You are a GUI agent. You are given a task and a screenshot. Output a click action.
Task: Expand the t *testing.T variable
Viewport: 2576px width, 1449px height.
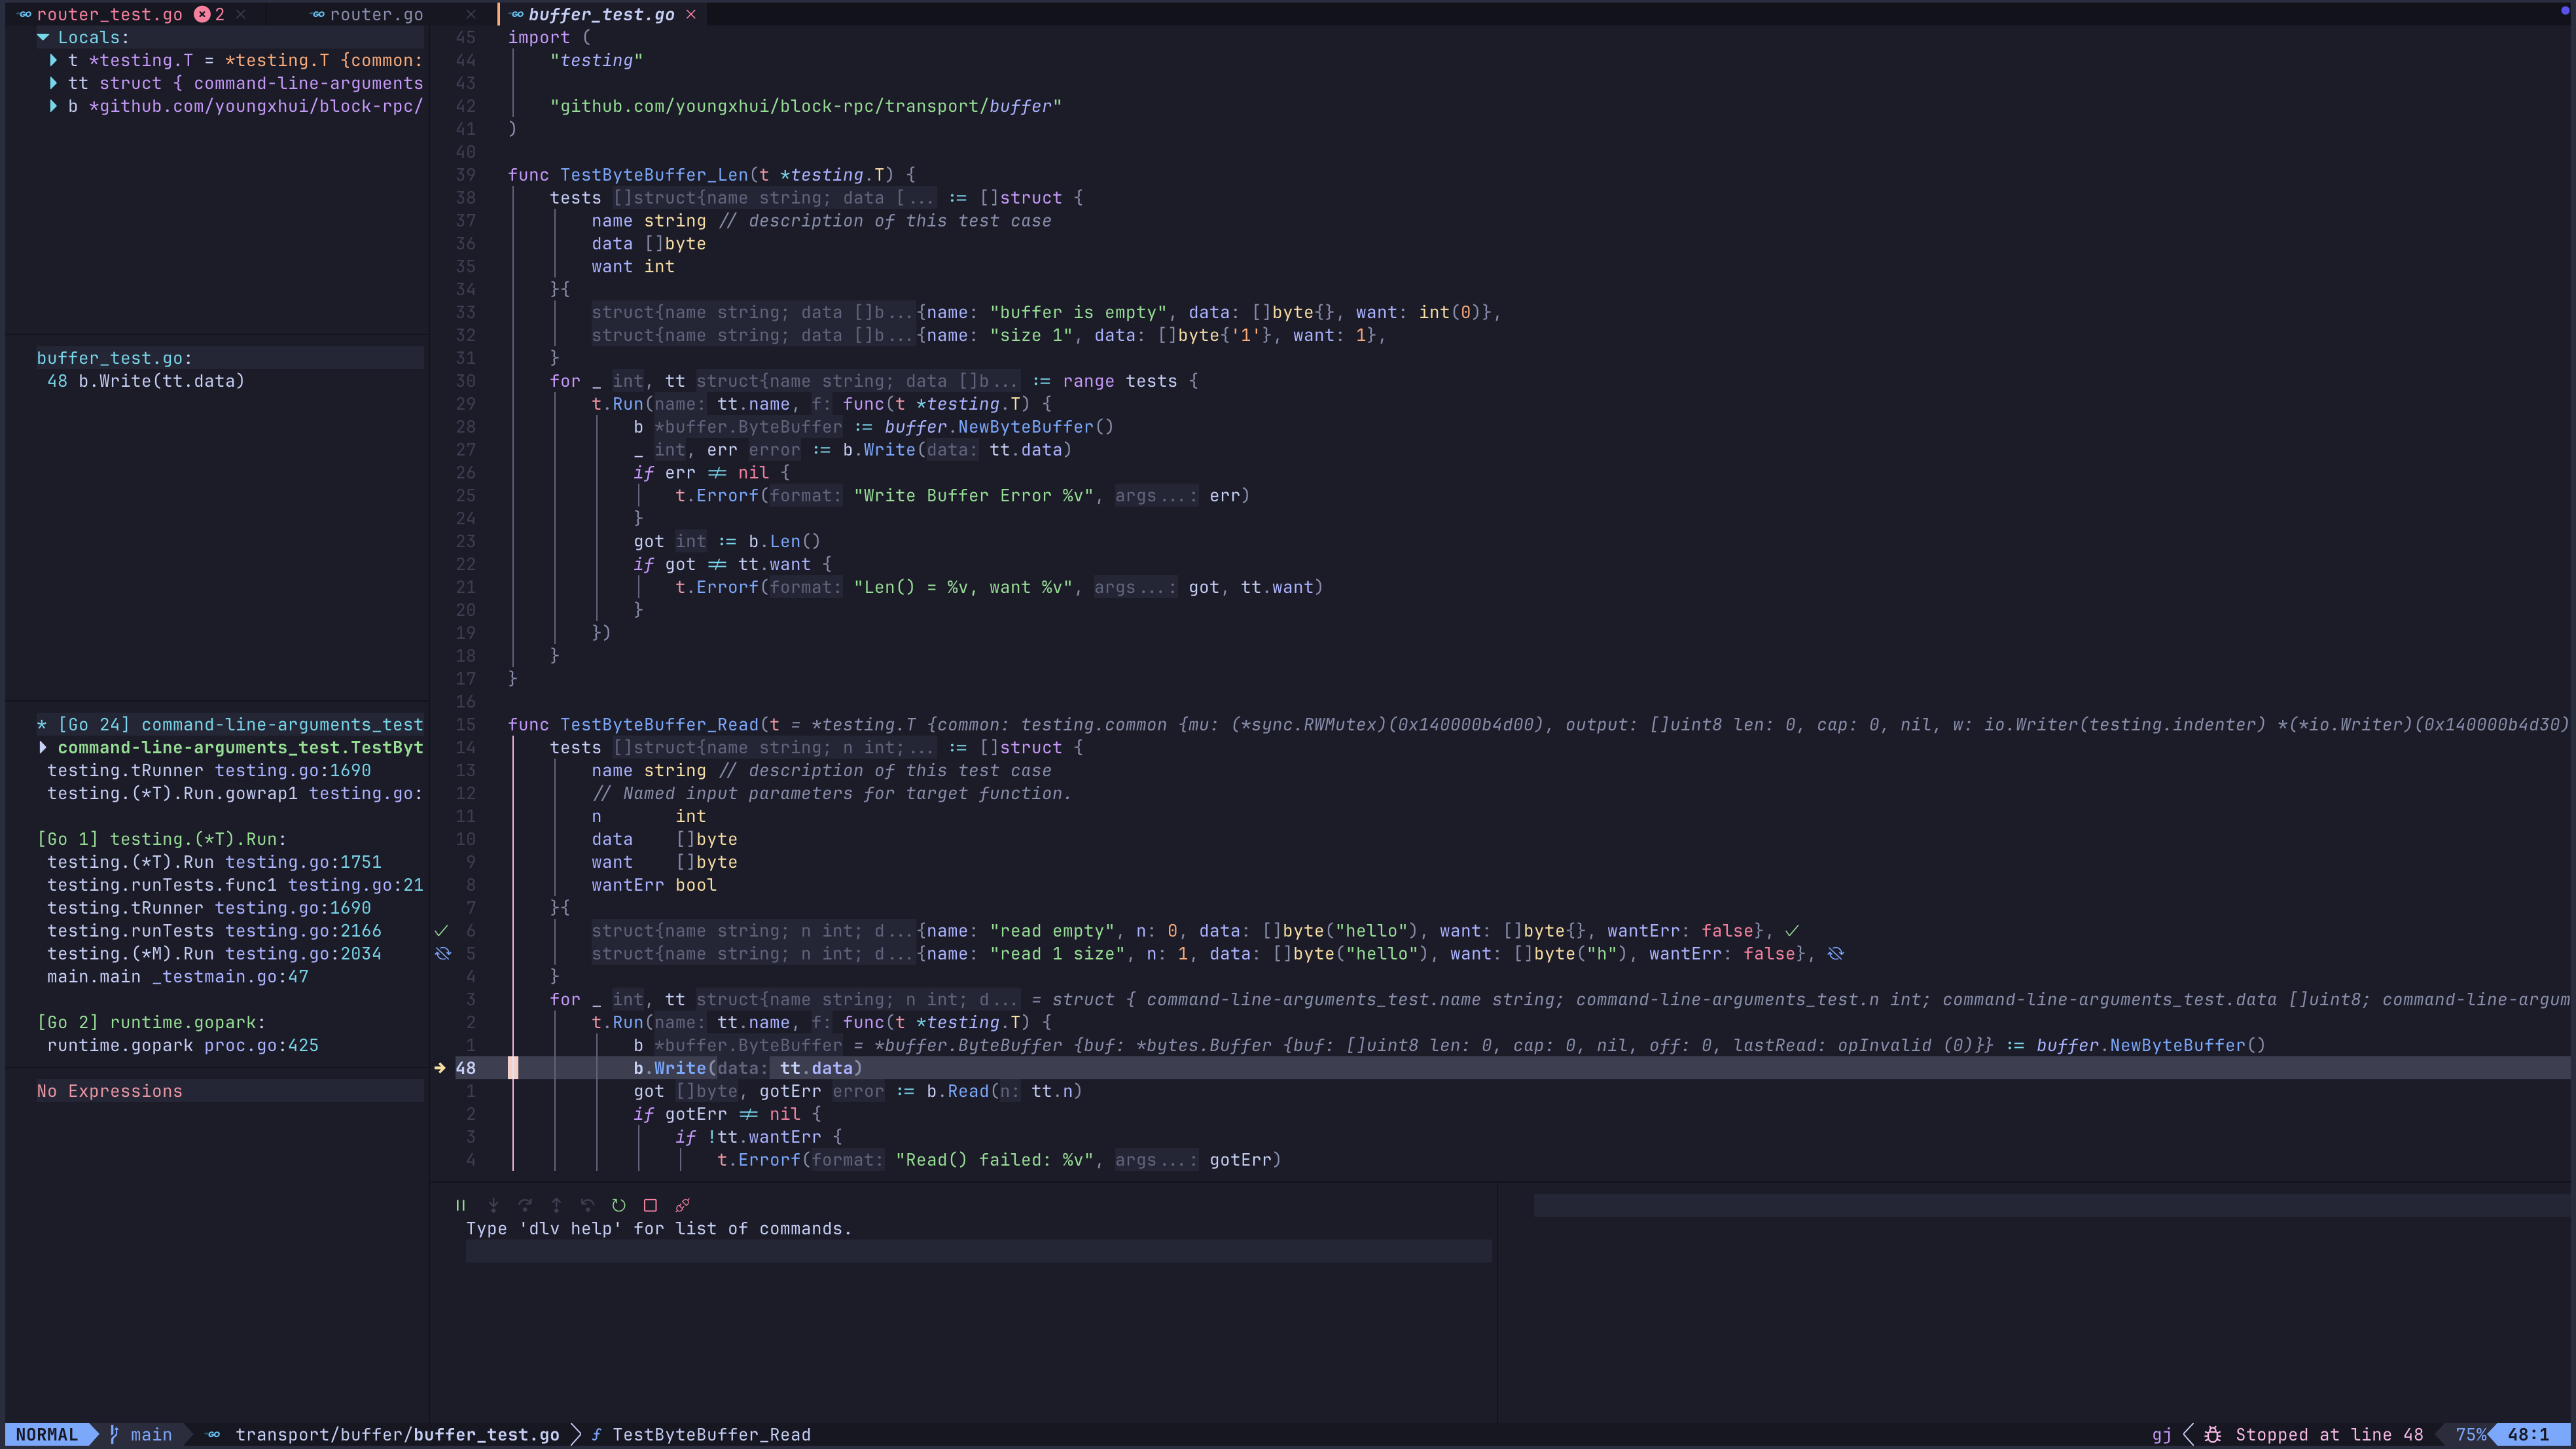click(53, 60)
